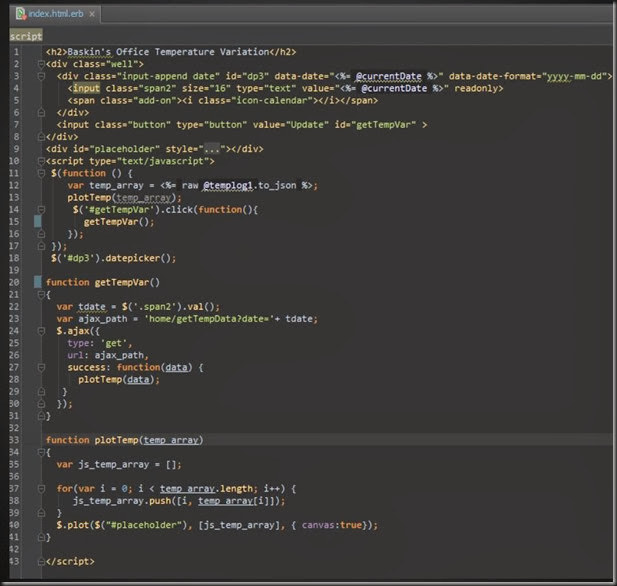Collapse the for loop on line 37
617x586 pixels.
click(x=41, y=488)
